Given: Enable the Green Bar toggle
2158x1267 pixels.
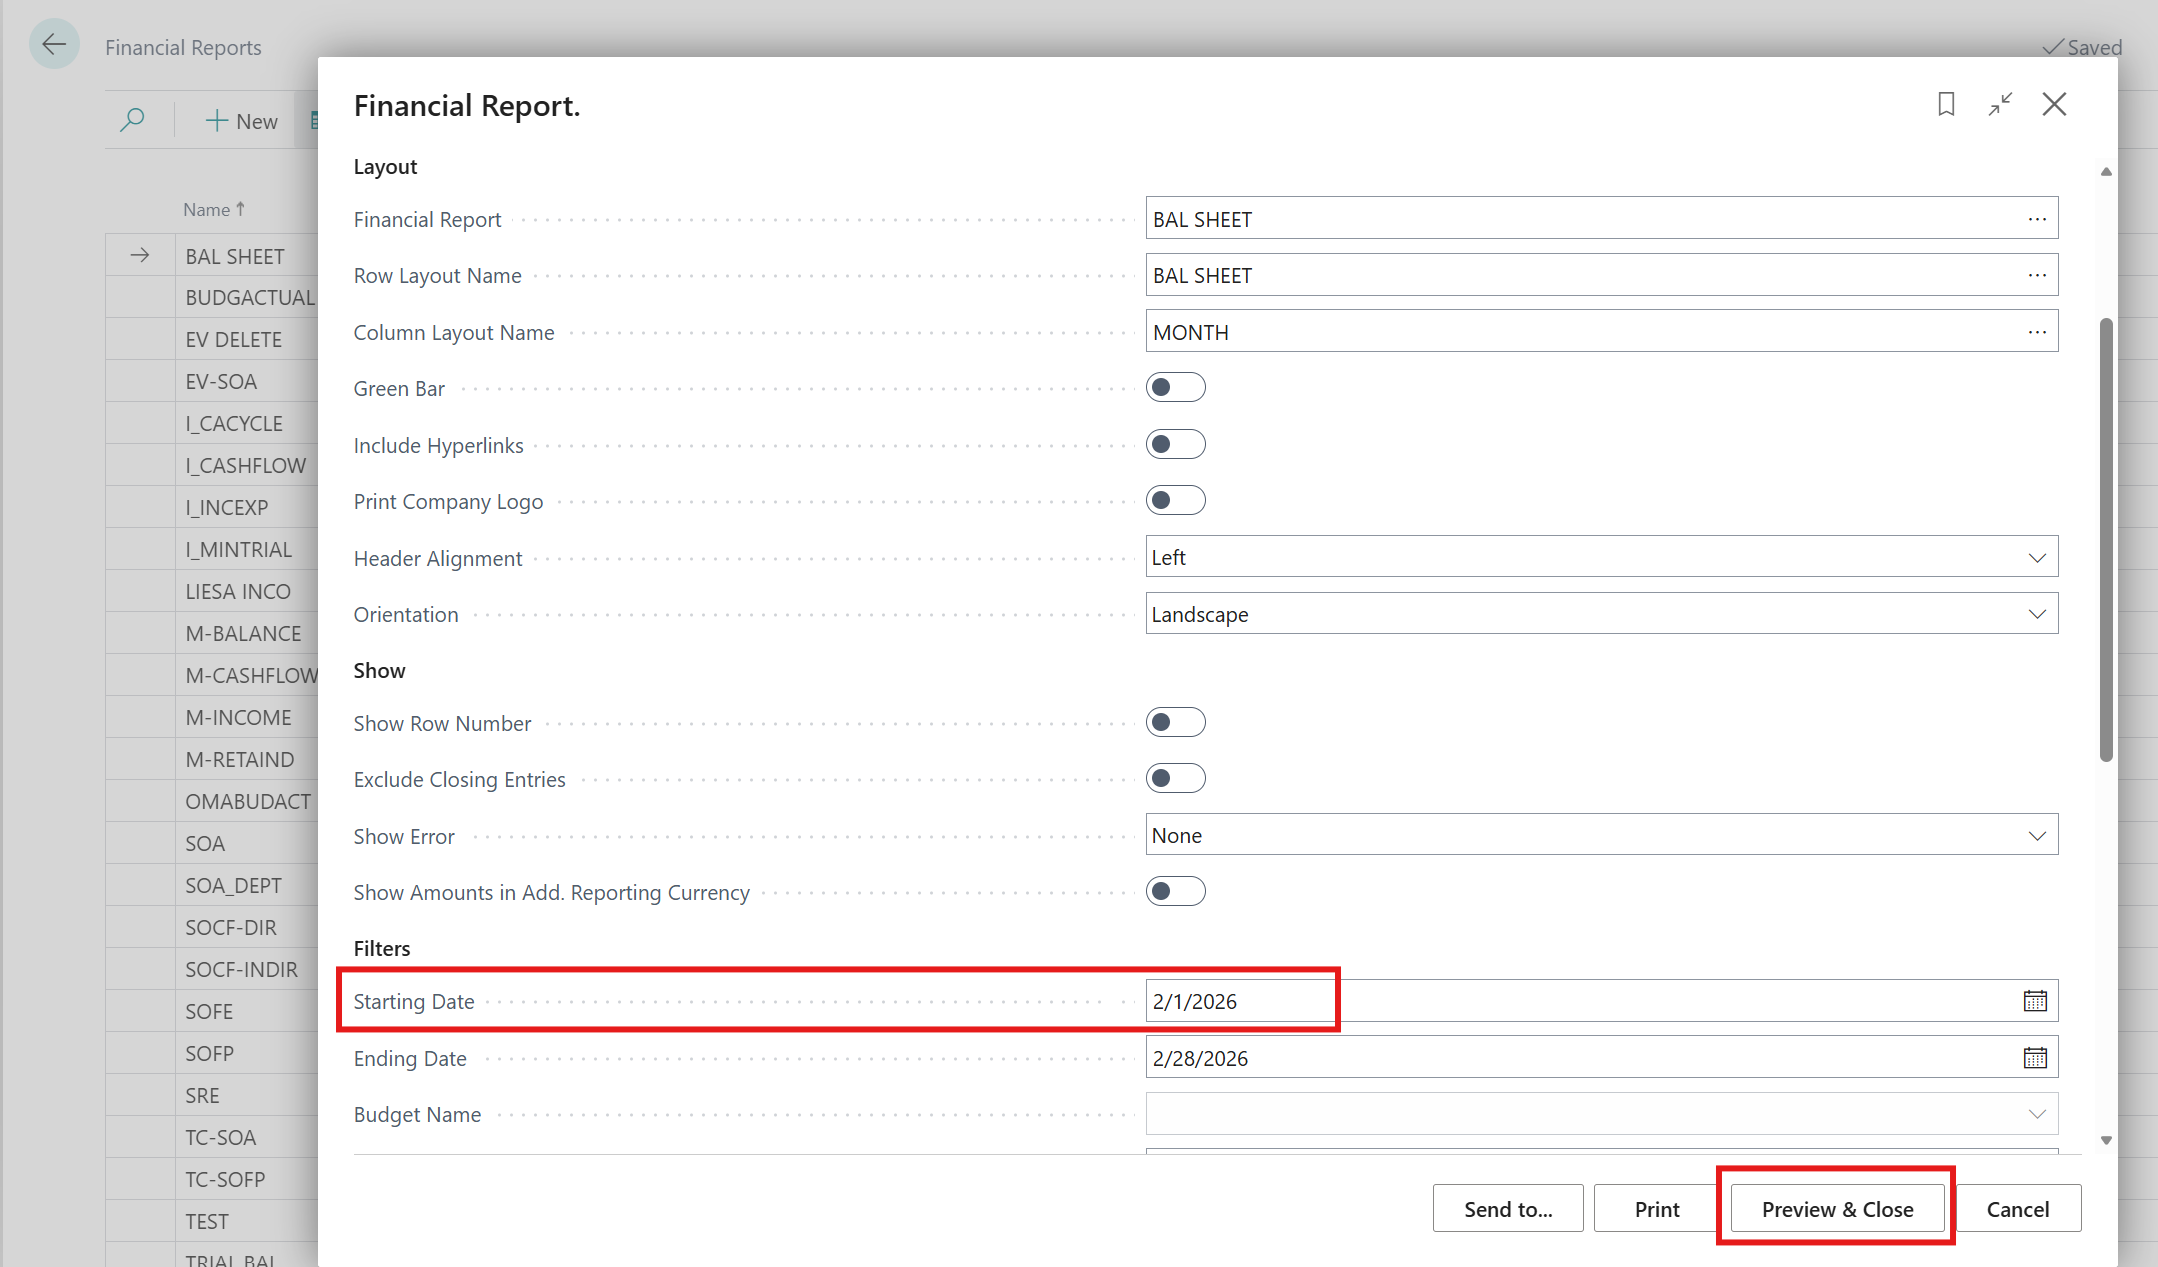Looking at the screenshot, I should pos(1175,388).
